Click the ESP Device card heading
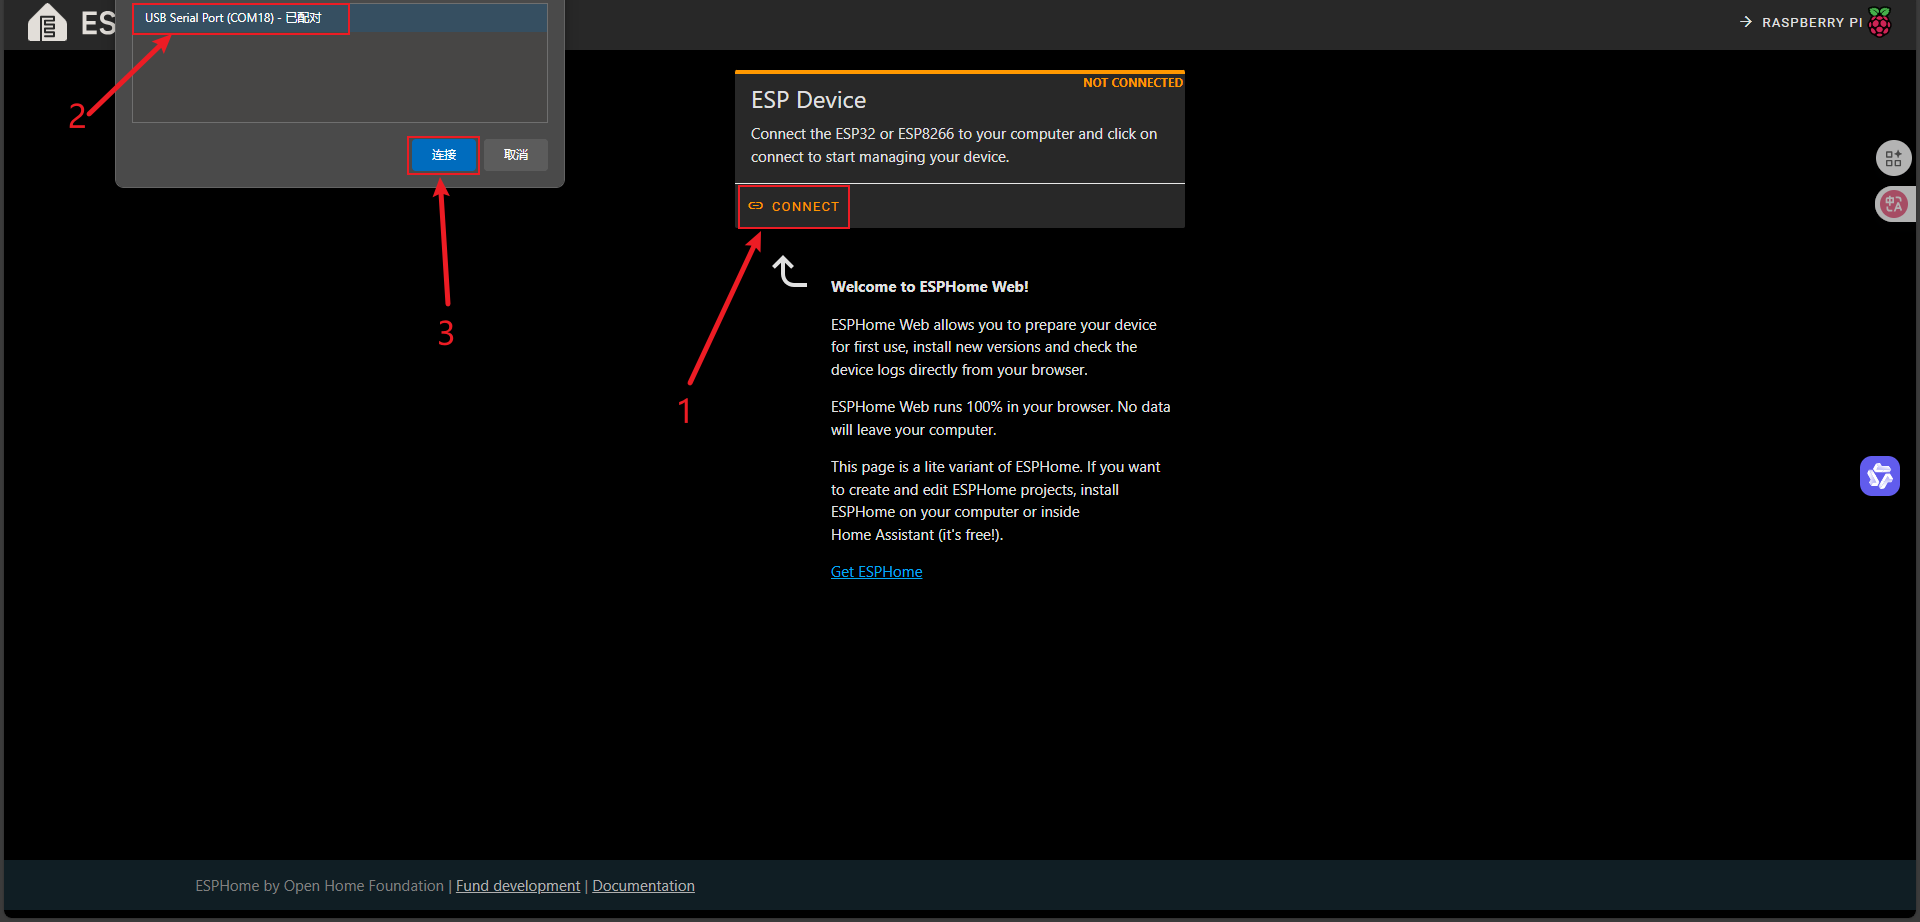Screen dimensions: 1920x922 tap(808, 100)
